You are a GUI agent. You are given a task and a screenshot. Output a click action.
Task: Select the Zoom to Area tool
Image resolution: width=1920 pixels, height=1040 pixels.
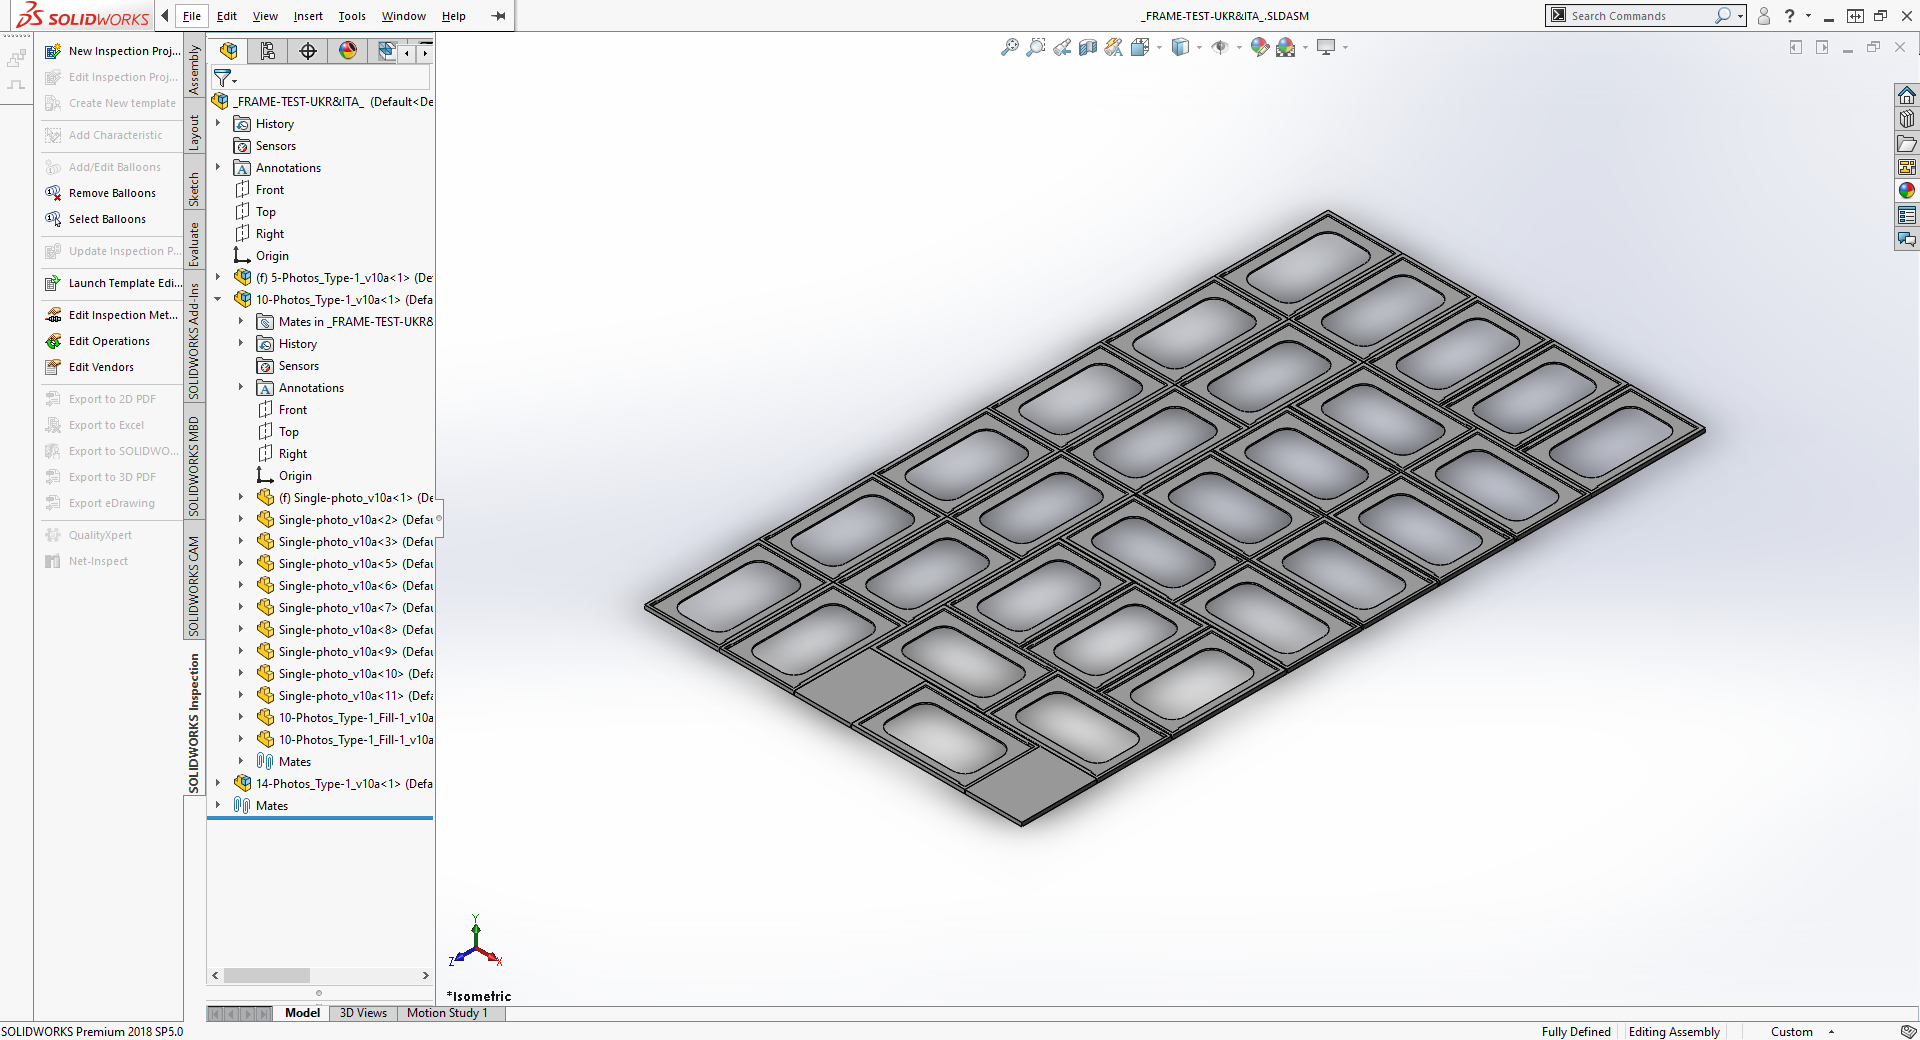pyautogui.click(x=1036, y=47)
